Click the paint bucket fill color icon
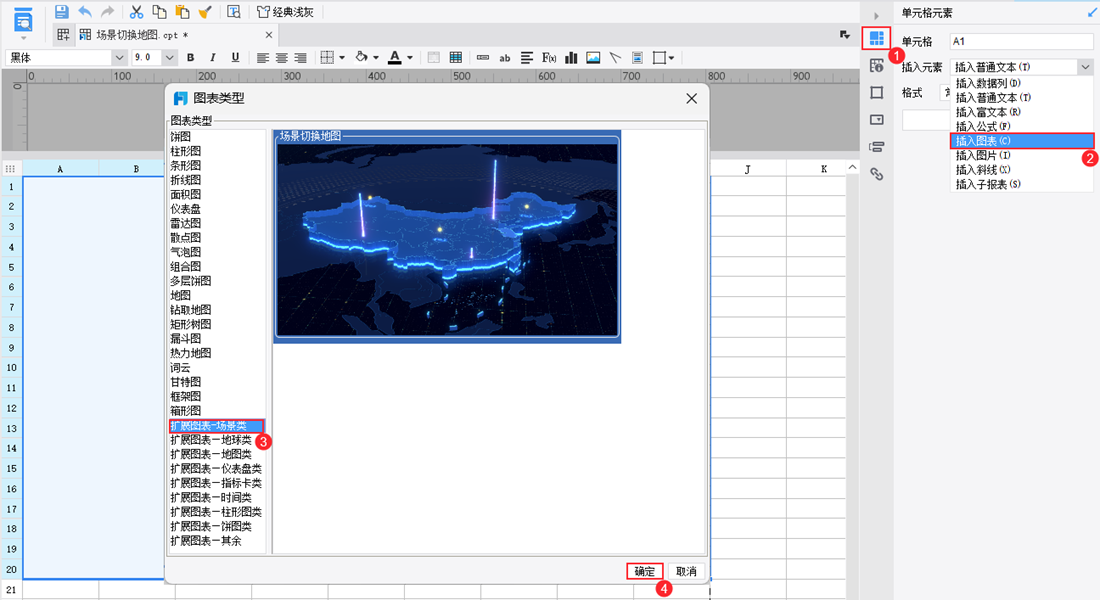The height and width of the screenshot is (600, 1100). point(361,58)
